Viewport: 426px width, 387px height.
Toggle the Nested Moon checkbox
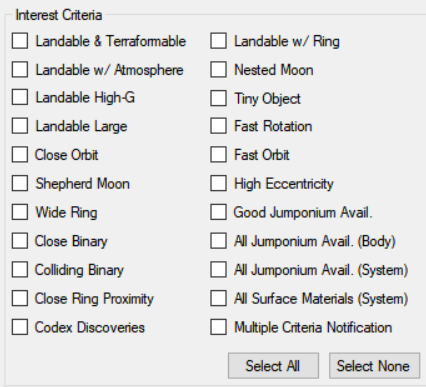pyautogui.click(x=218, y=70)
